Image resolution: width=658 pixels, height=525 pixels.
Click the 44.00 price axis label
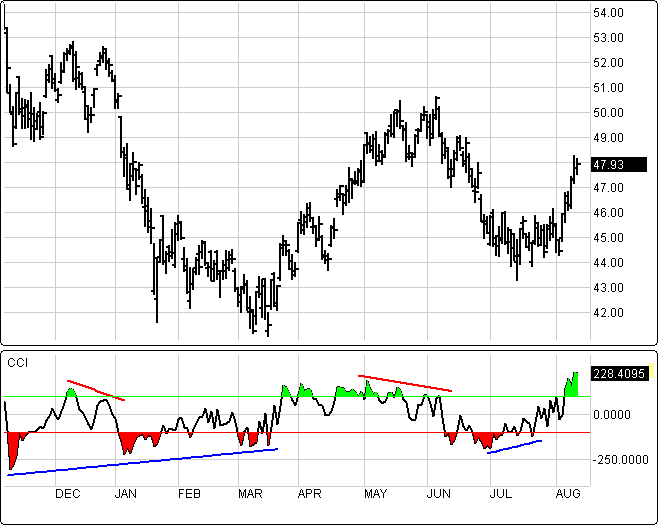[608, 263]
